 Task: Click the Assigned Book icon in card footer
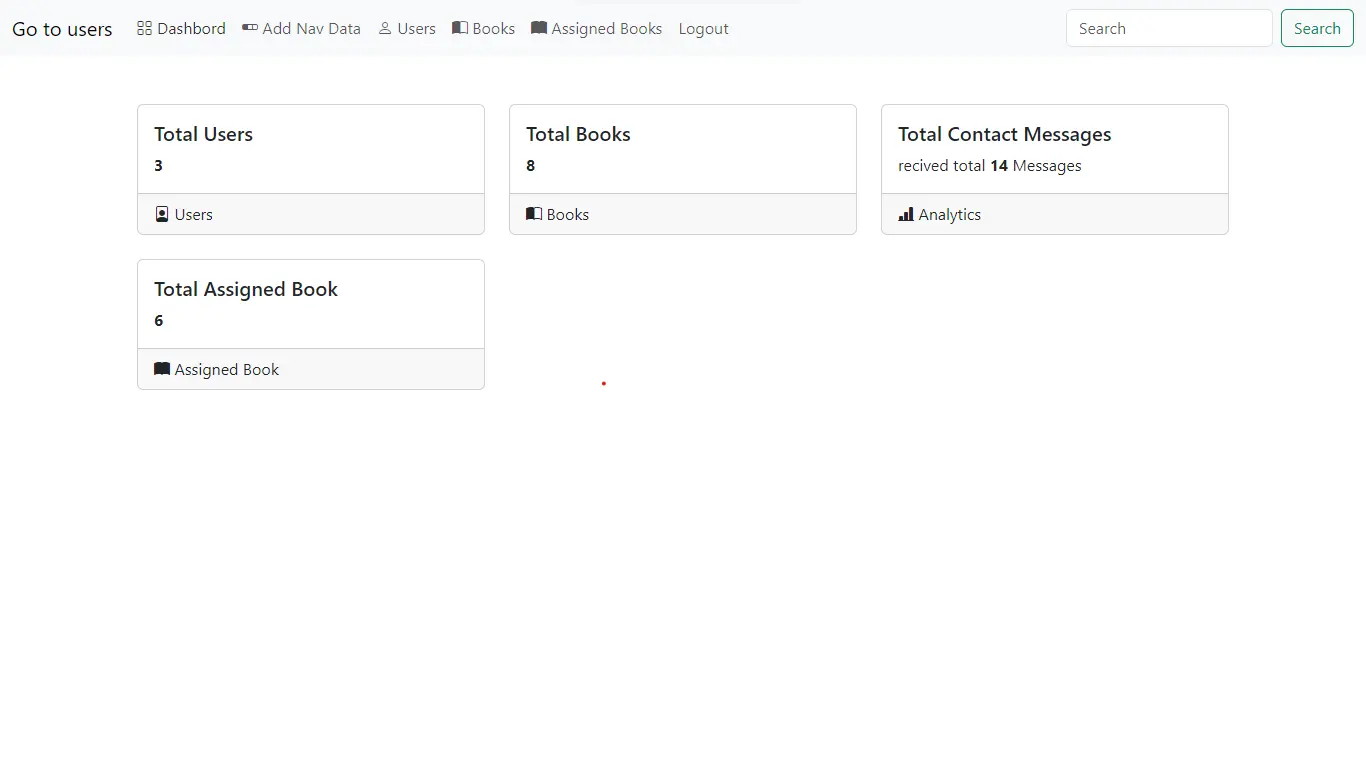pyautogui.click(x=162, y=369)
